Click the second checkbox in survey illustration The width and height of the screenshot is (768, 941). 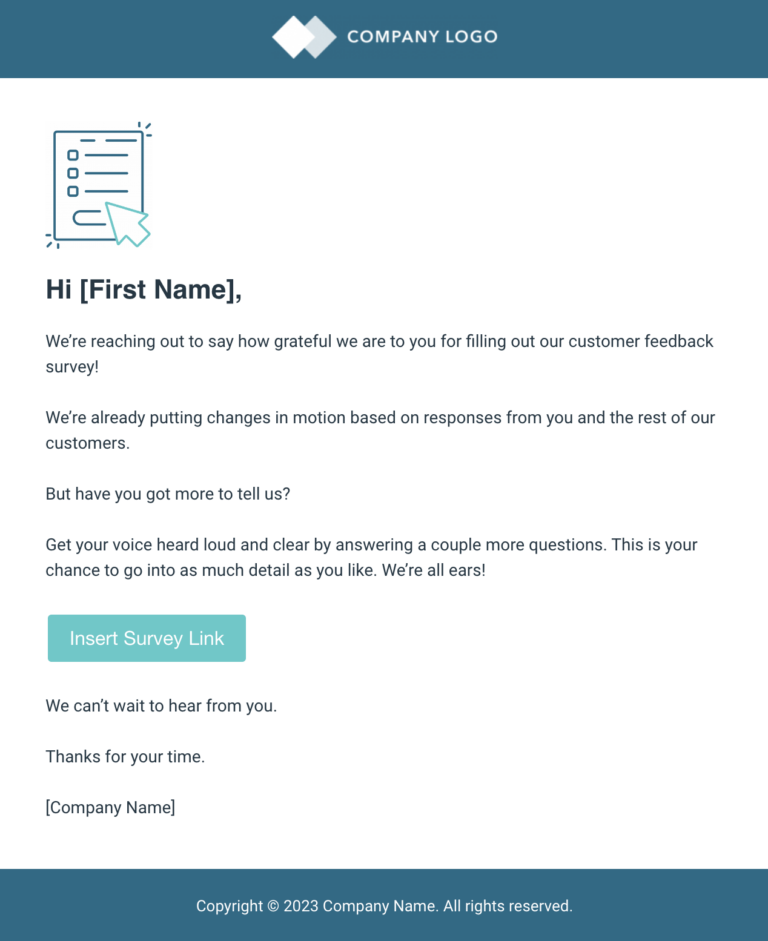pos(73,173)
